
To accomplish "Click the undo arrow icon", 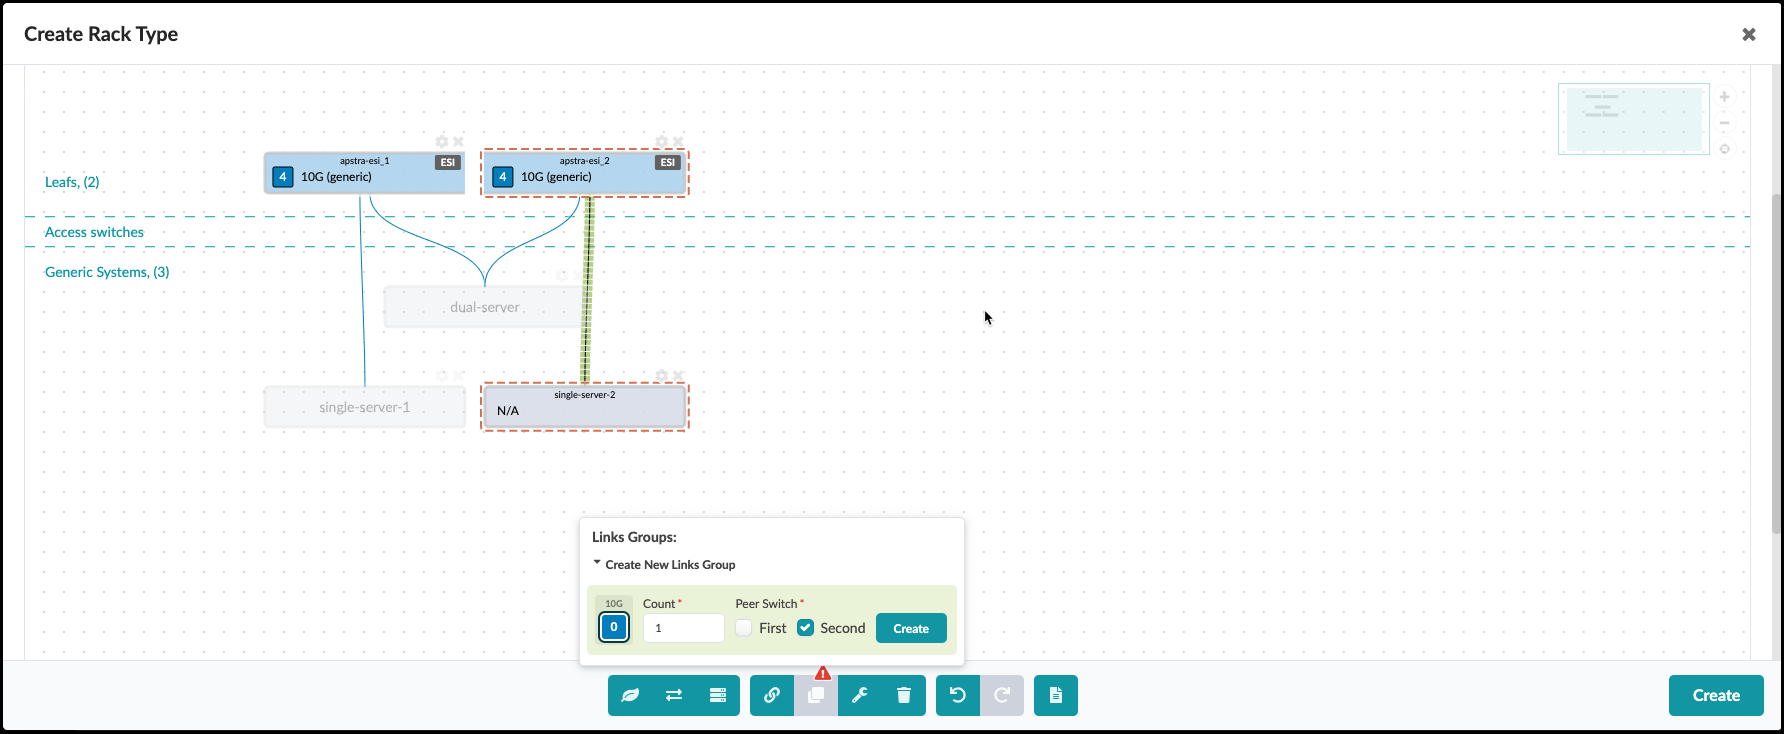I will point(958,695).
